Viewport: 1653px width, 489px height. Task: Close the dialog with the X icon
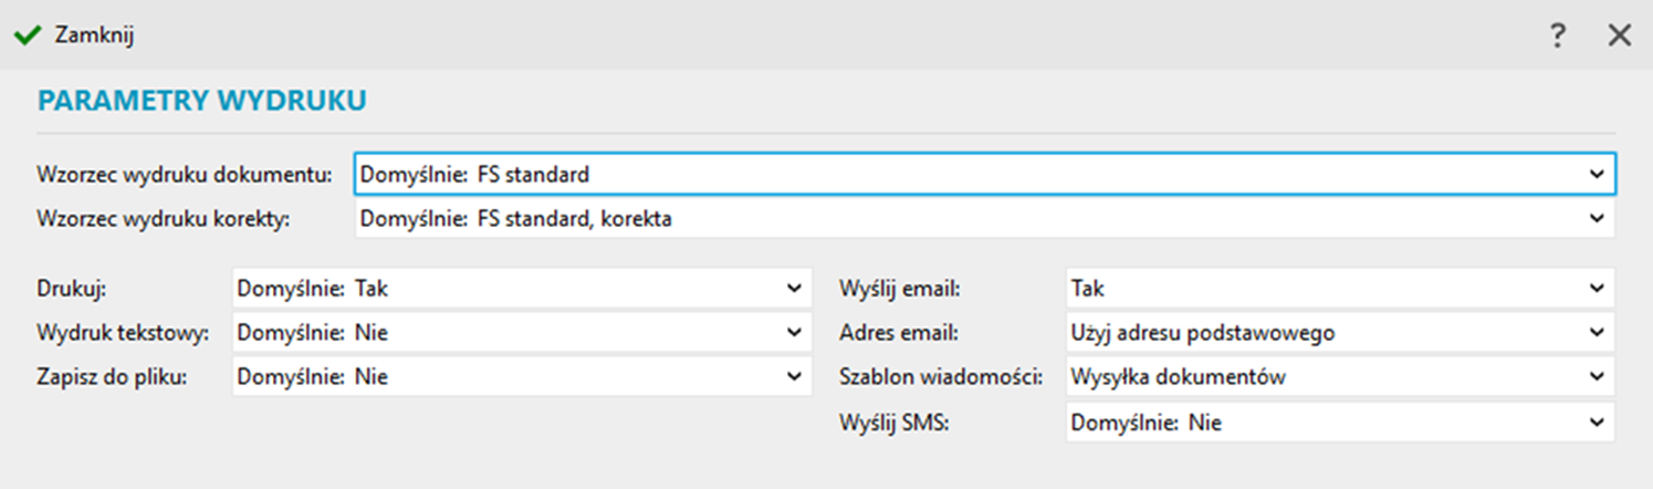coord(1619,35)
